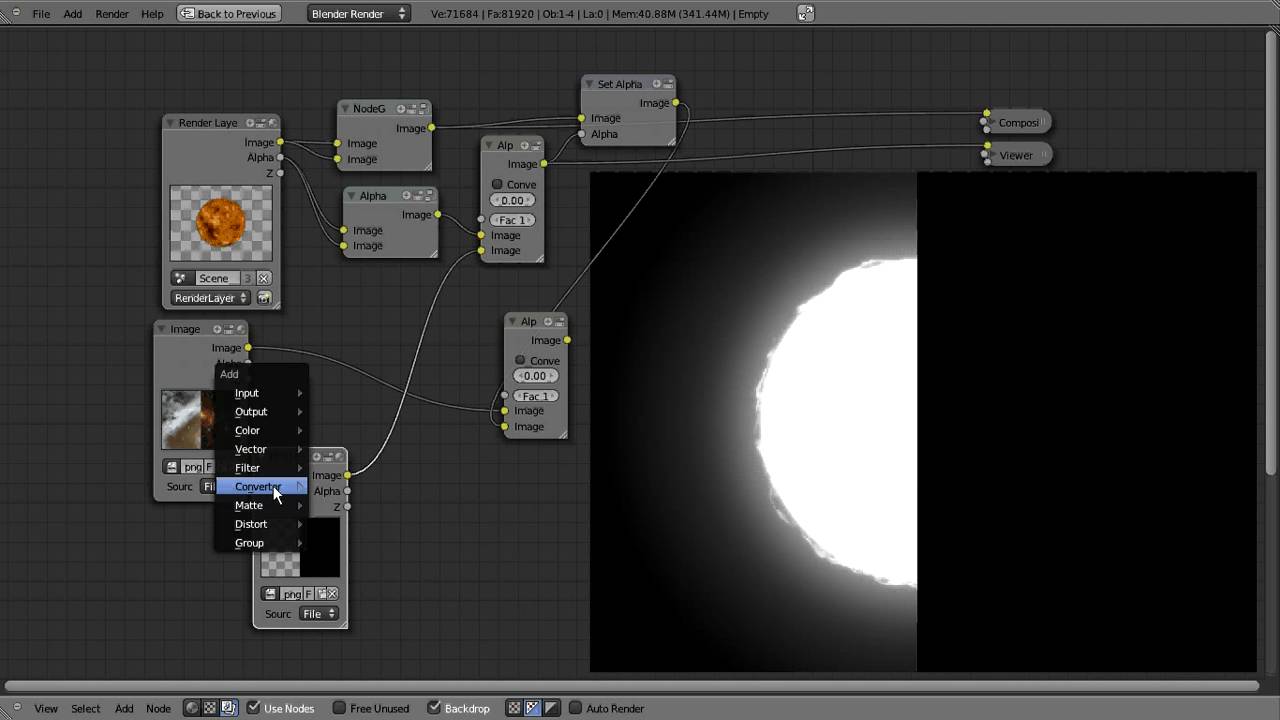
Task: Click the horizontal scrollbar of node editor
Action: [632, 686]
